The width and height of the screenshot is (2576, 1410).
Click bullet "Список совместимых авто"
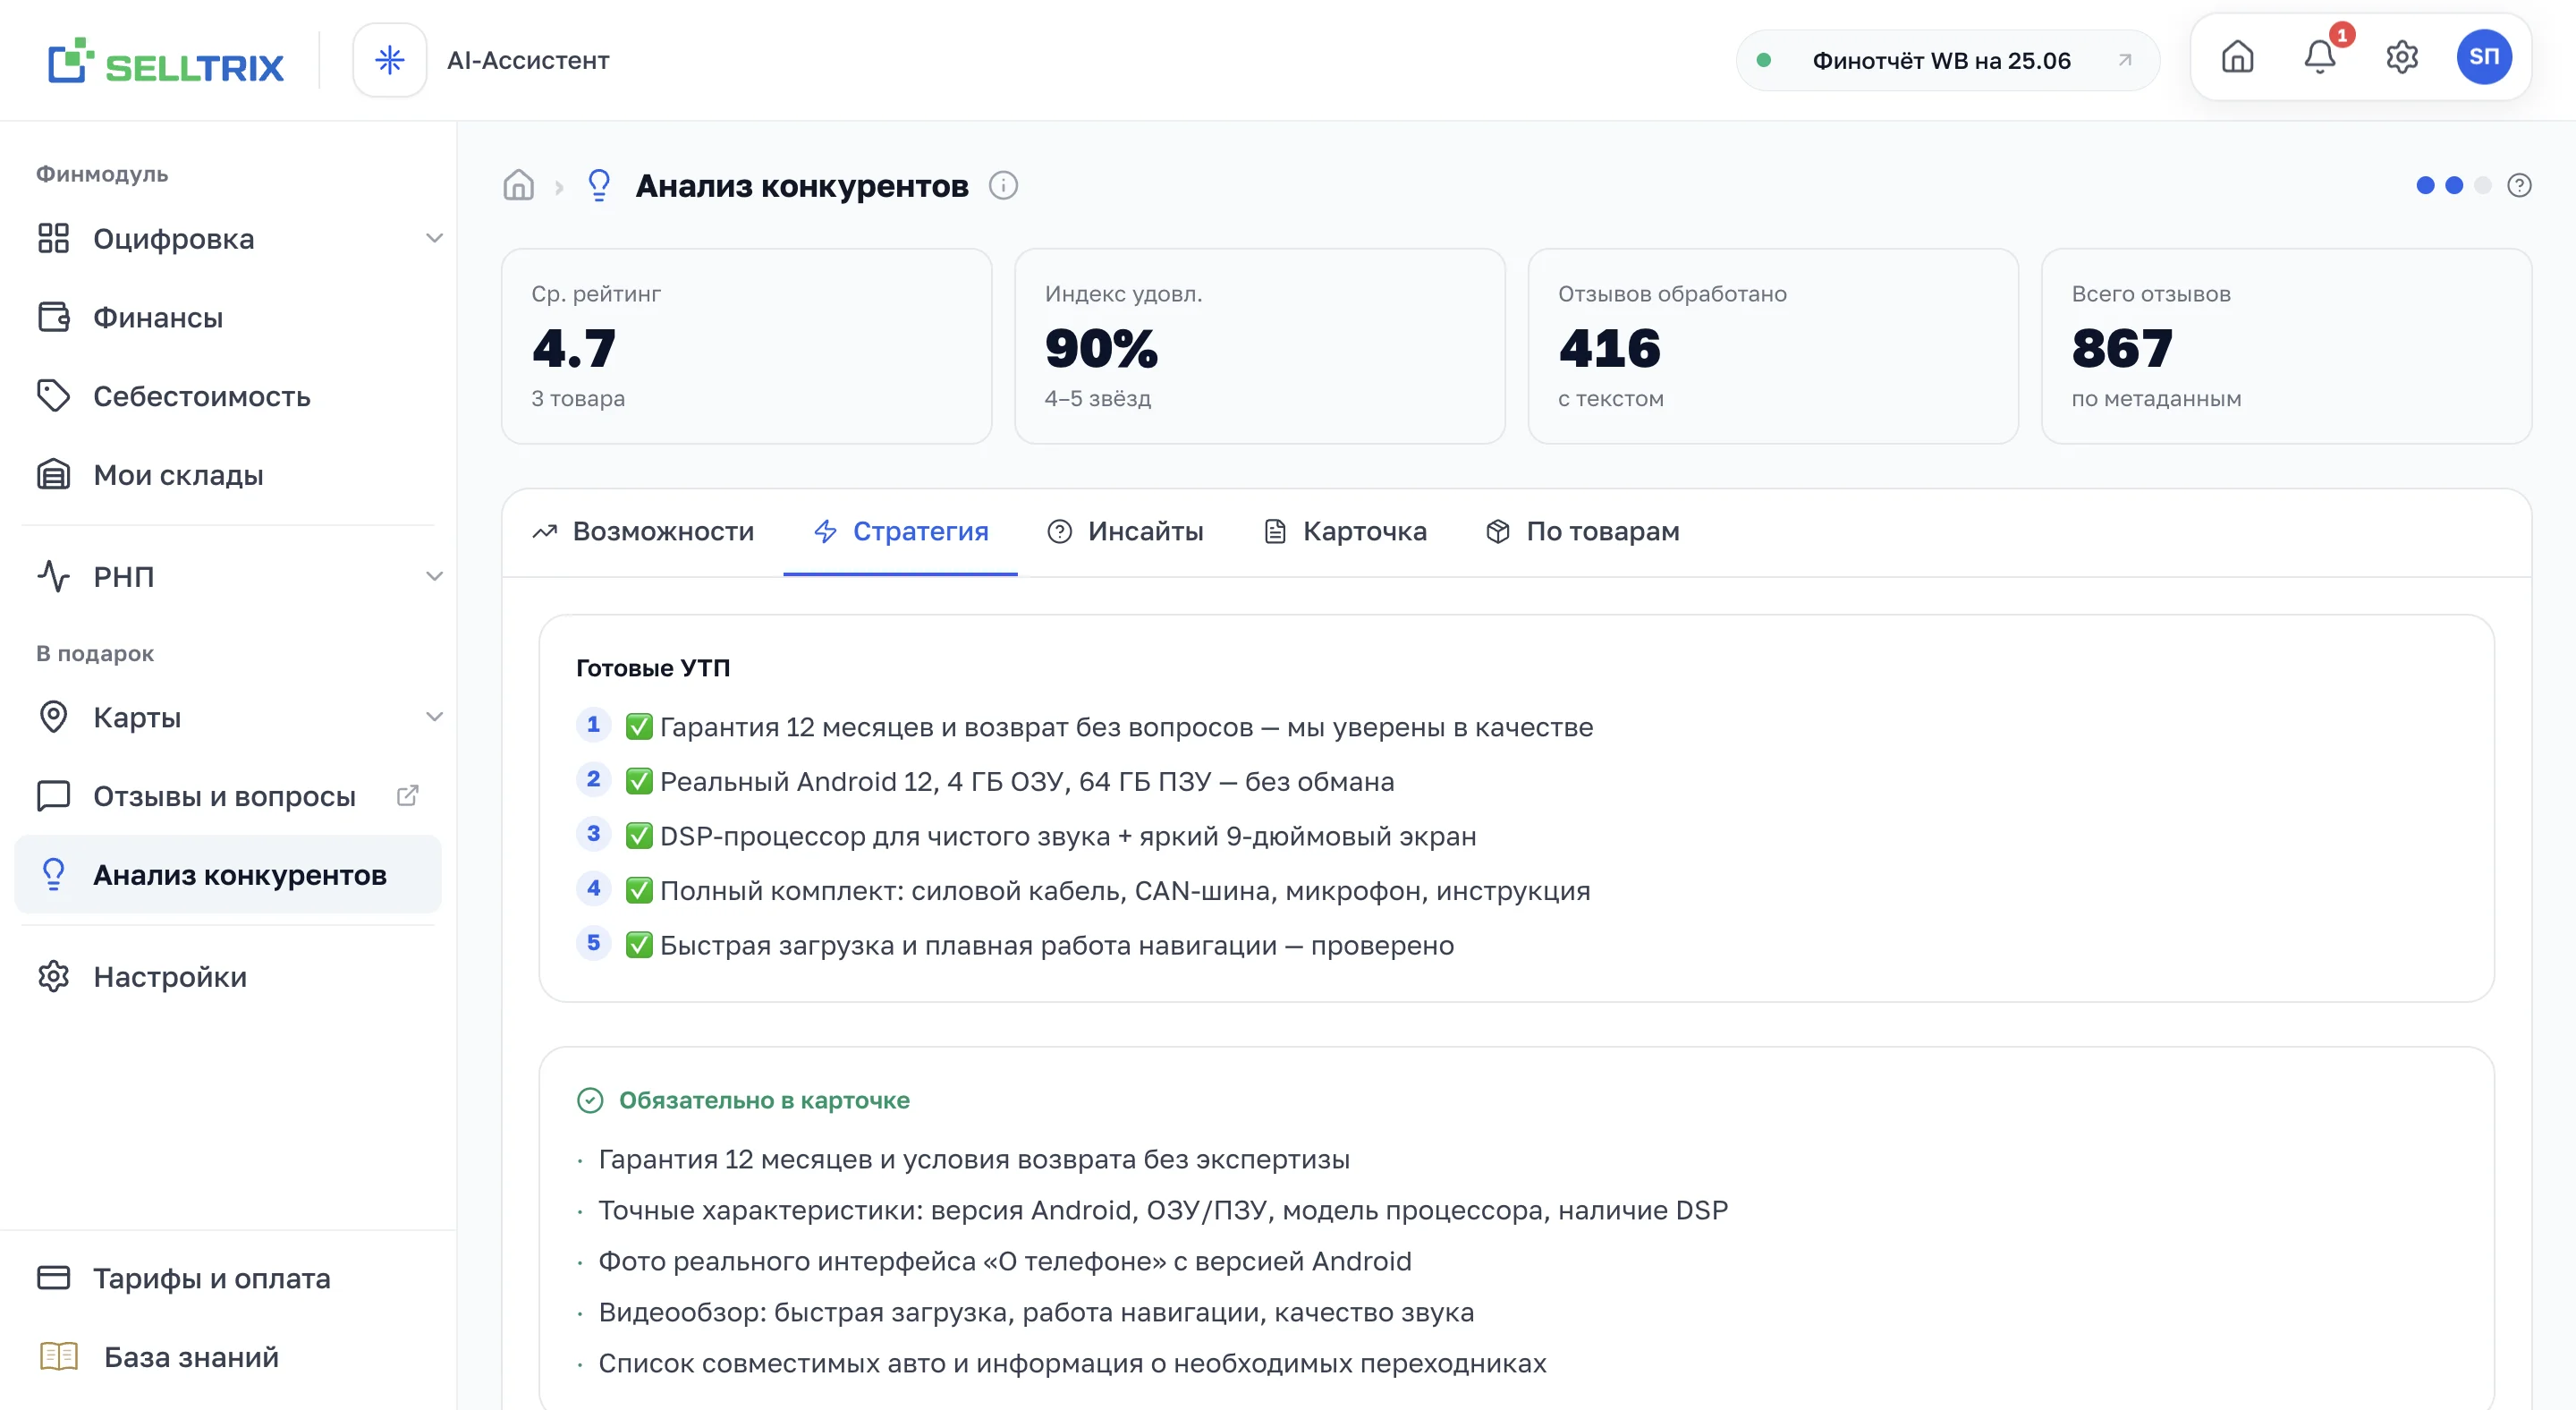1072,1363
